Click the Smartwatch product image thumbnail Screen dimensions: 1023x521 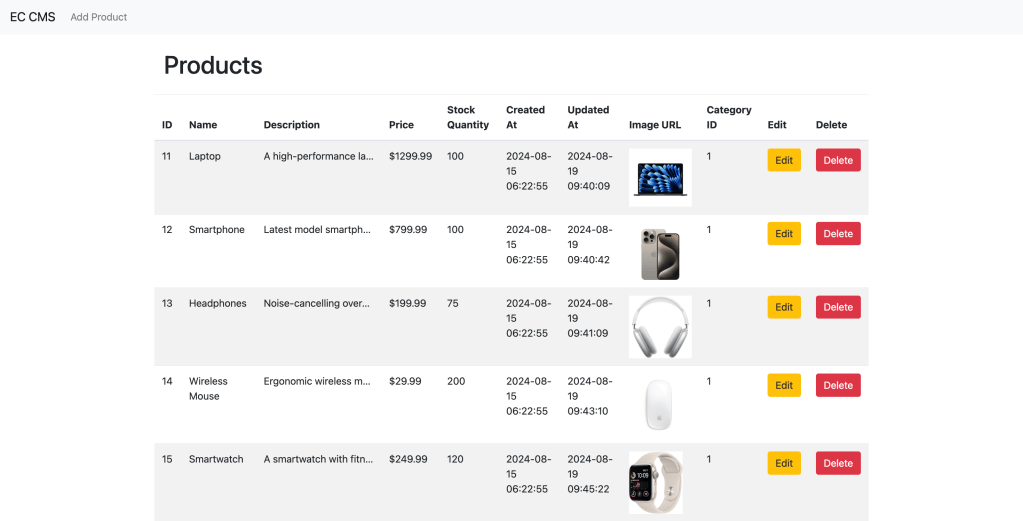(656, 482)
